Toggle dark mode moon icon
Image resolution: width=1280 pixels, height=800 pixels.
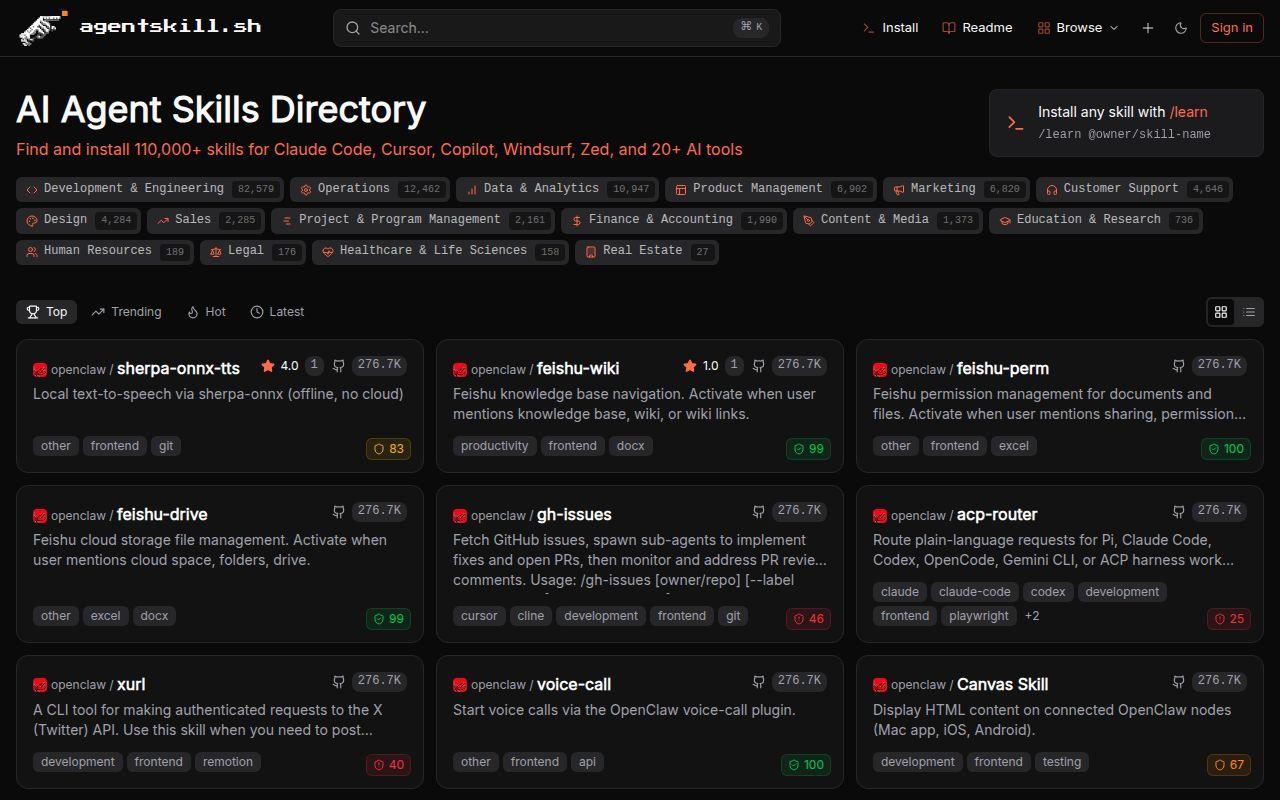[1181, 28]
